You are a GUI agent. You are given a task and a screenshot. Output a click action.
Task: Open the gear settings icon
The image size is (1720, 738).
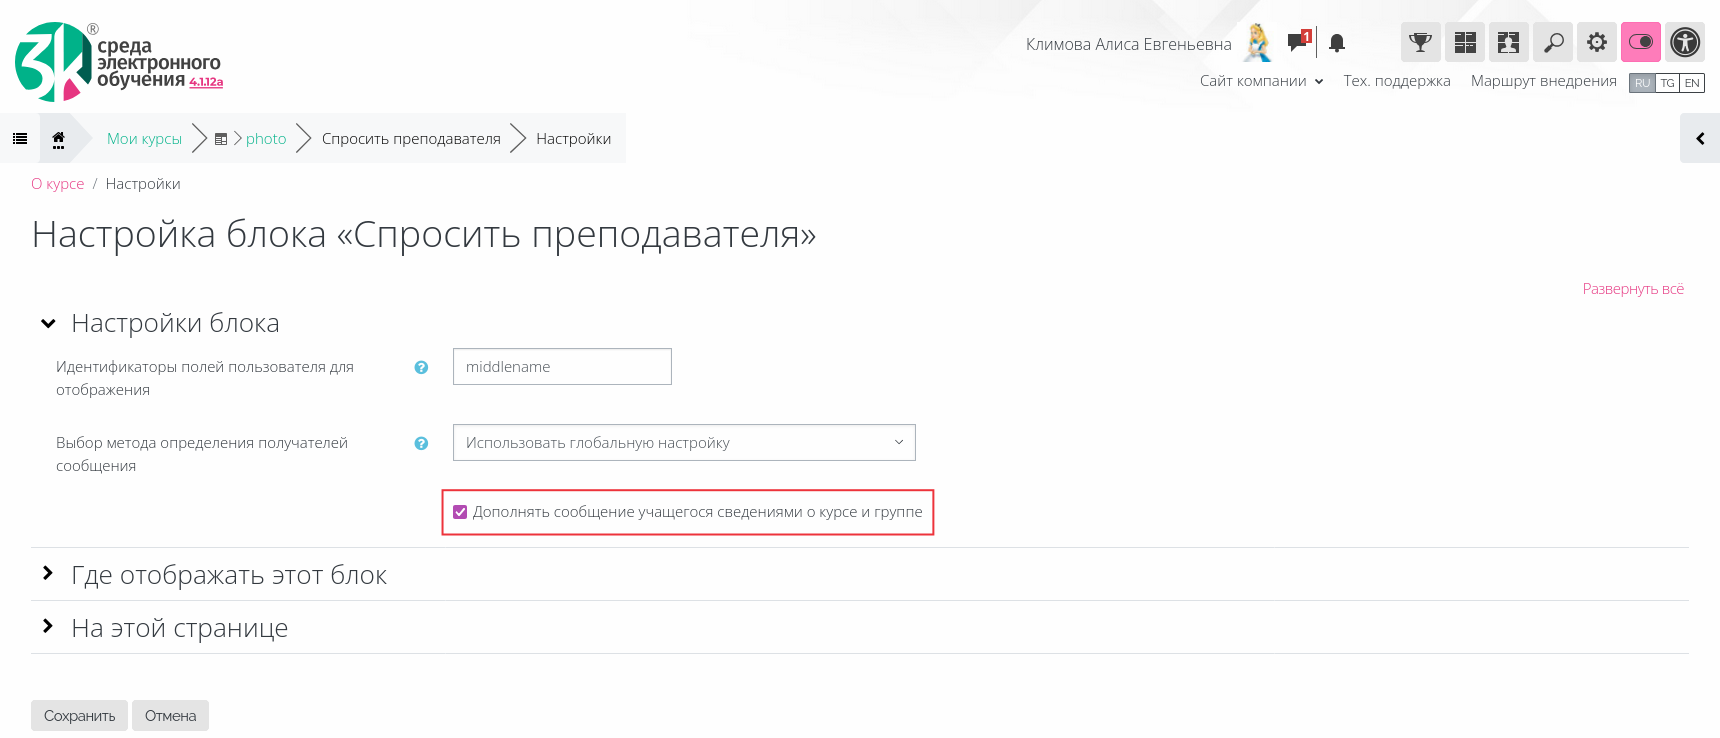1597,42
